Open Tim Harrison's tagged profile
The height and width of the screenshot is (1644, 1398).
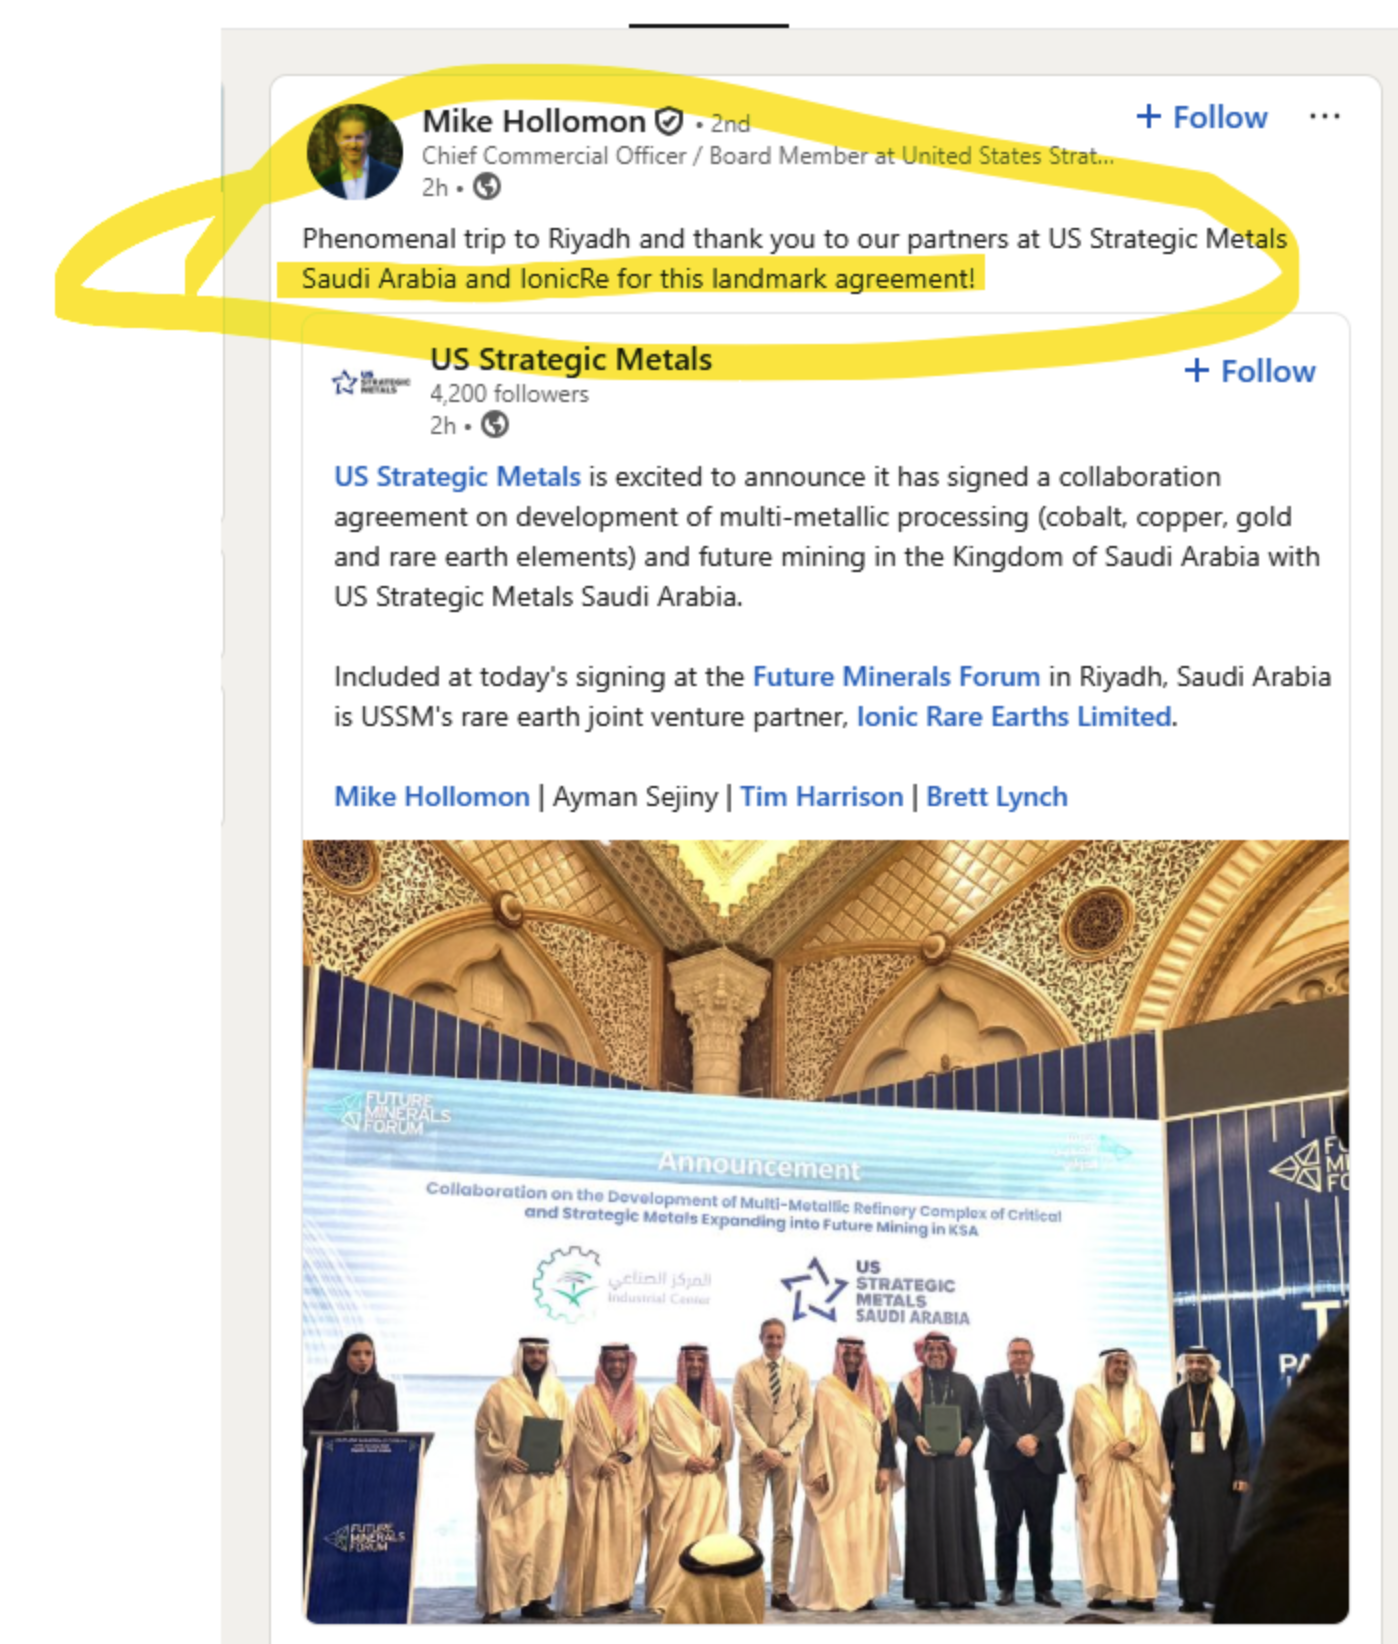click(x=821, y=797)
